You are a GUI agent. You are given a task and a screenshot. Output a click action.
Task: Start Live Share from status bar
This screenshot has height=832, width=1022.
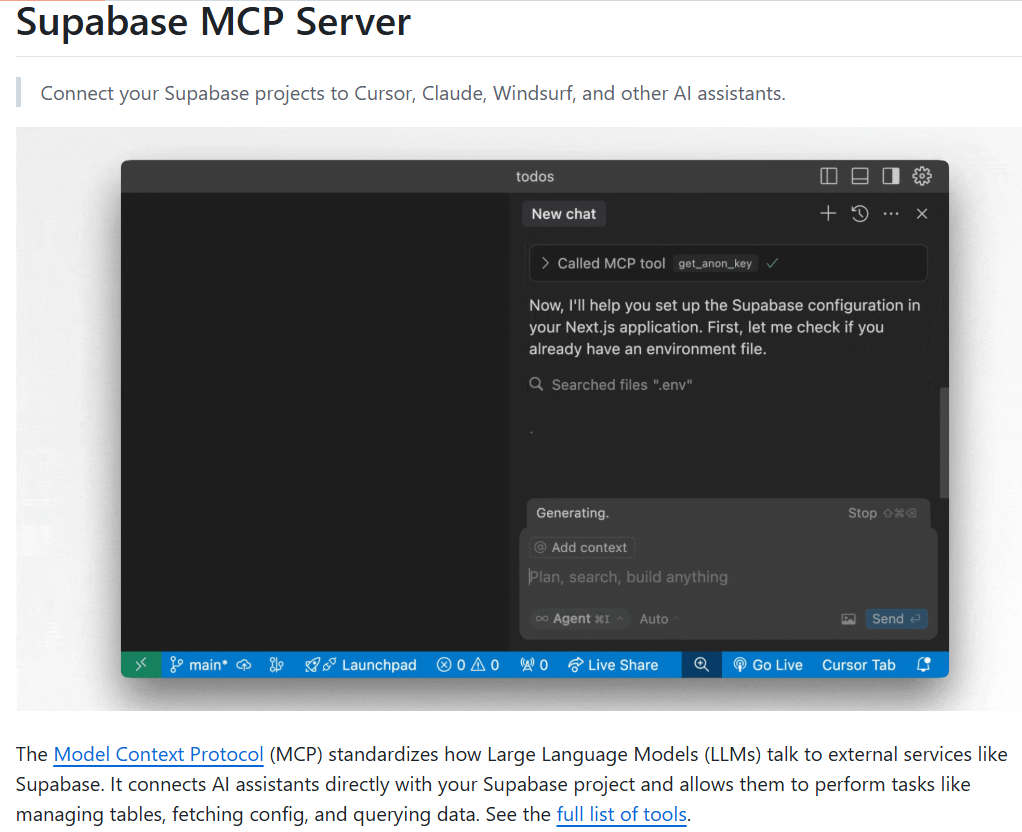click(x=613, y=664)
